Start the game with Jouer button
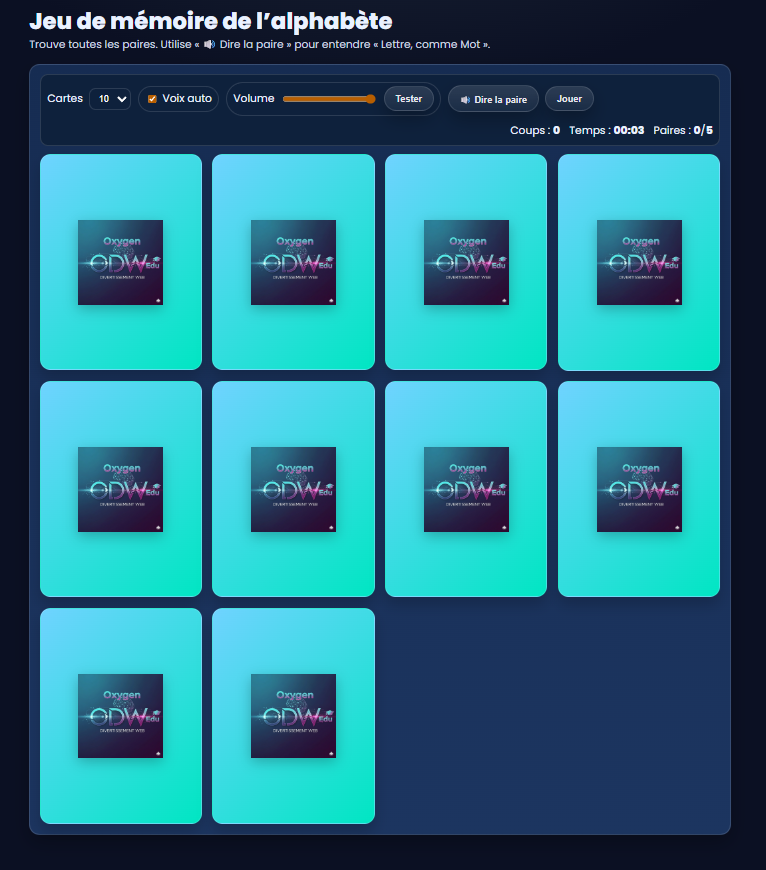The height and width of the screenshot is (870, 766). coord(569,99)
